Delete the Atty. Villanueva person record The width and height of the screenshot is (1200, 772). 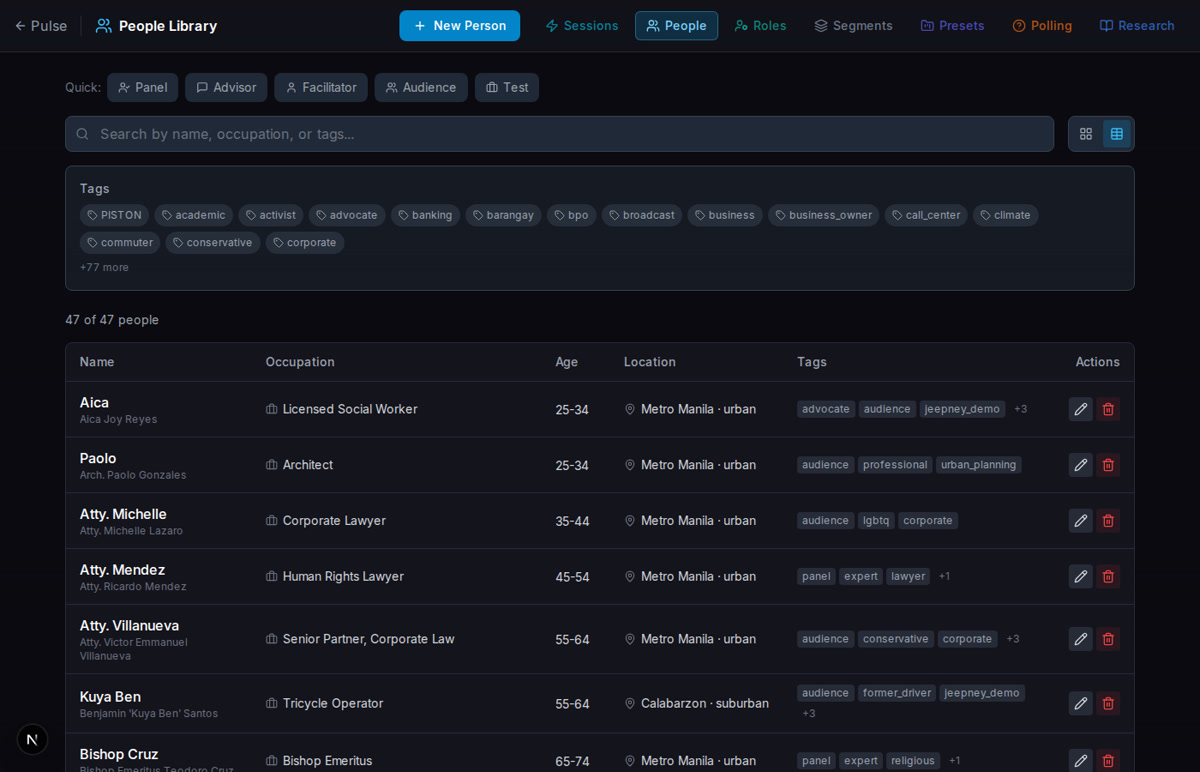point(1107,639)
